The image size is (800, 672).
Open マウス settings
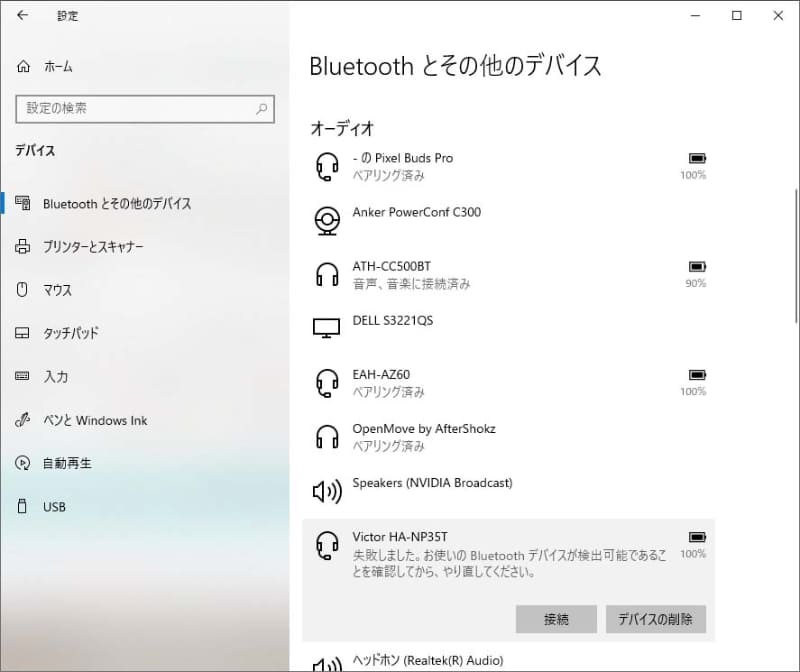pos(58,290)
